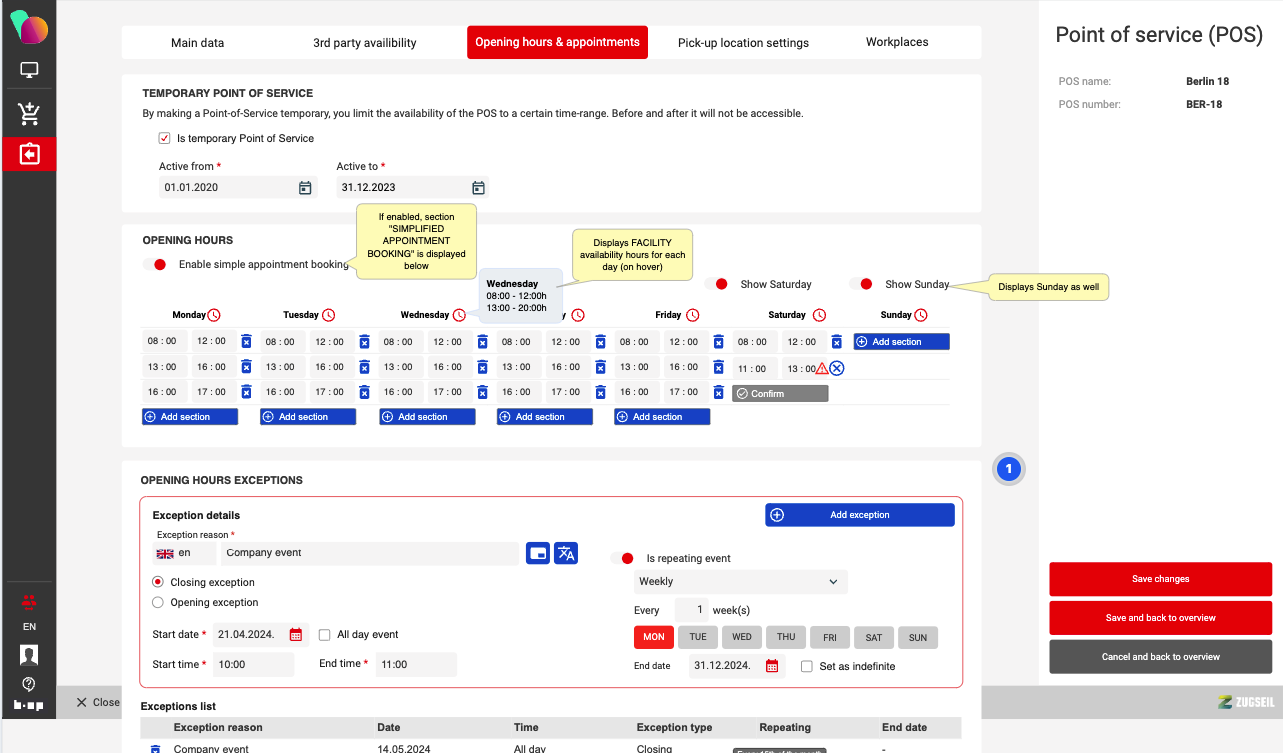Click the translate icon beside Exception reason
Screen dimensions: 1283x753
[566, 553]
